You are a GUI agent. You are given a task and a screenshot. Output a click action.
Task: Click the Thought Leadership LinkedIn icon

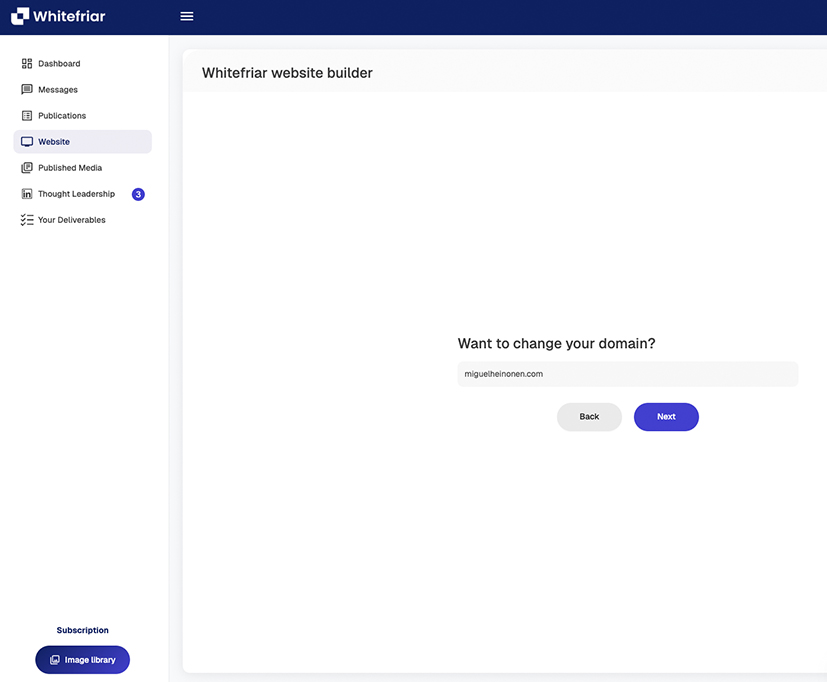pos(27,194)
